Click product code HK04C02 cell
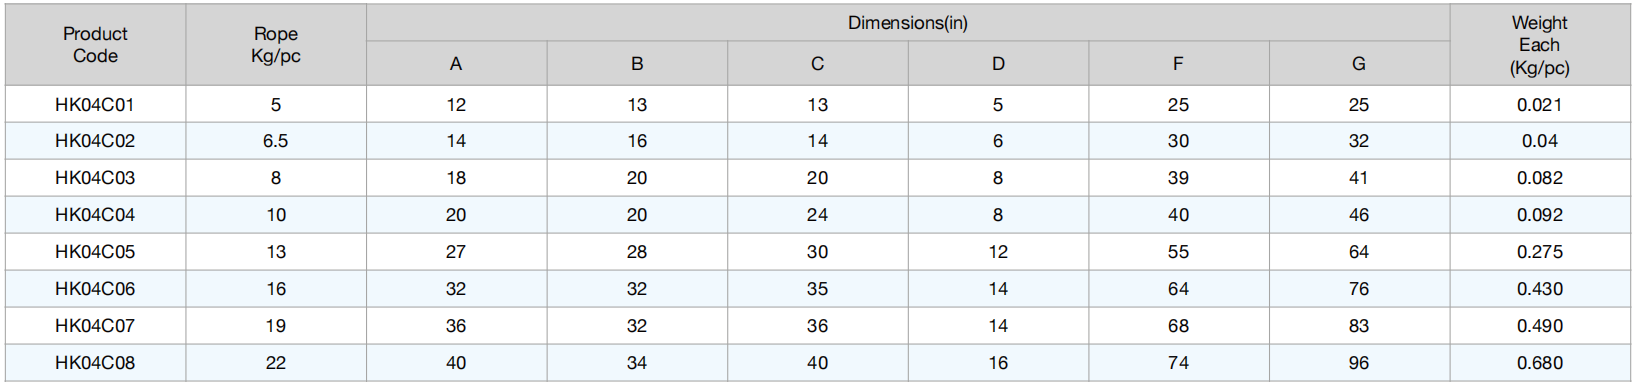This screenshot has height=392, width=1639. [95, 141]
